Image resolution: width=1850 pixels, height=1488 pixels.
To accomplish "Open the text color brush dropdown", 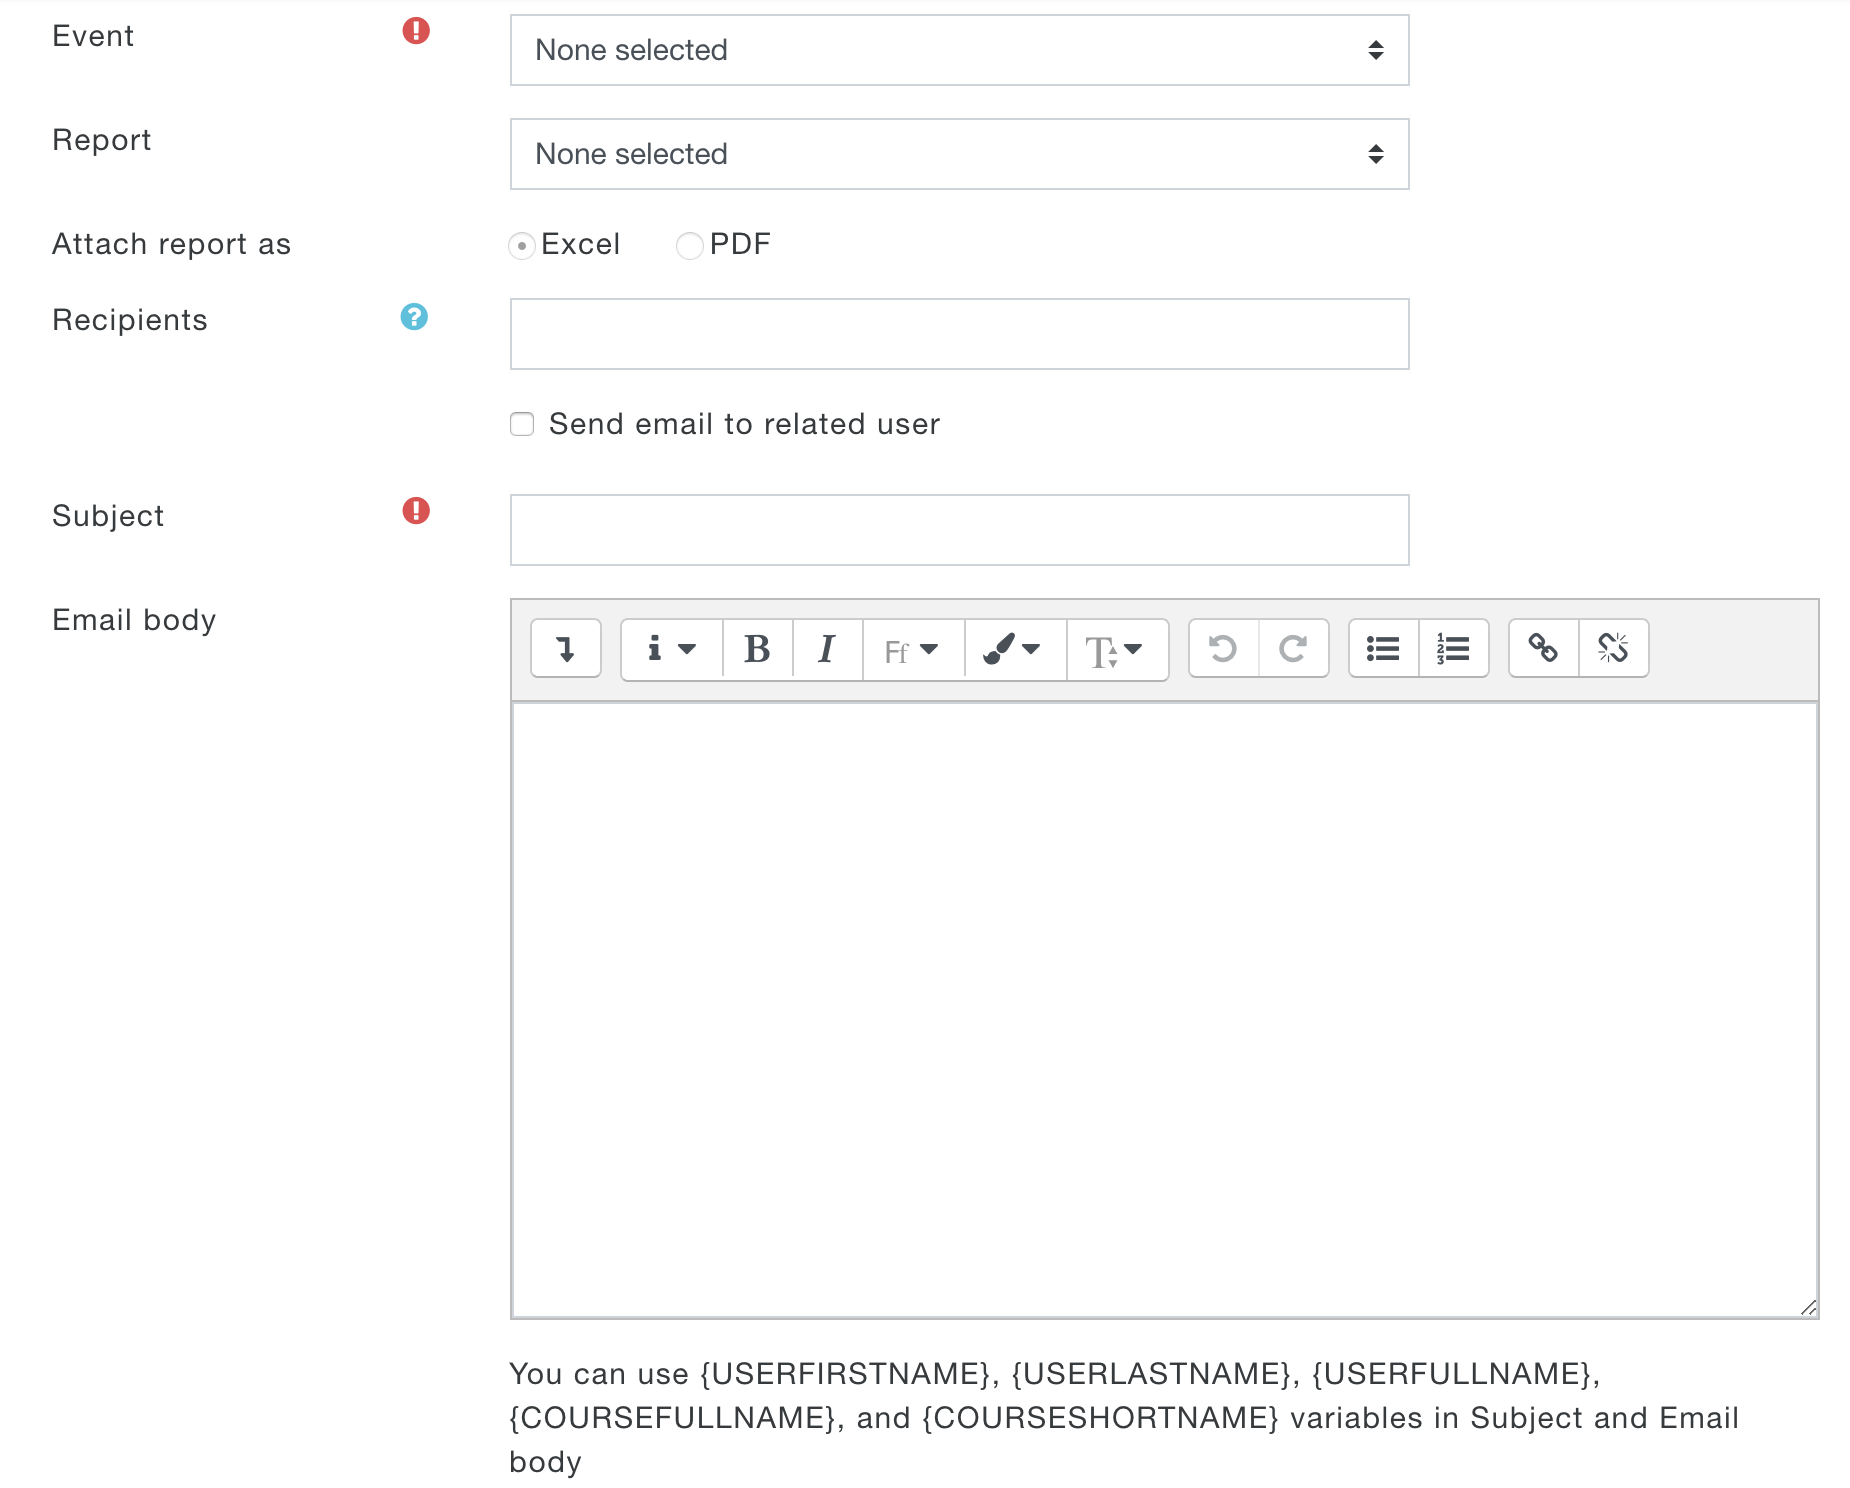I will point(1016,649).
